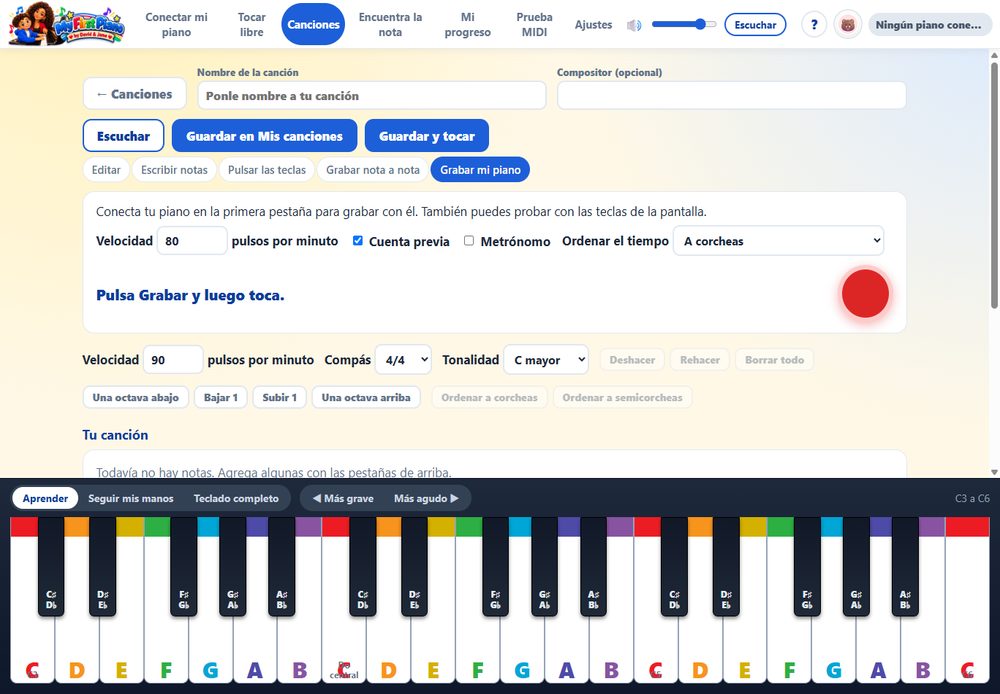Click Escuchar below the song name
Screen dimensions: 1000x694
pos(123,136)
